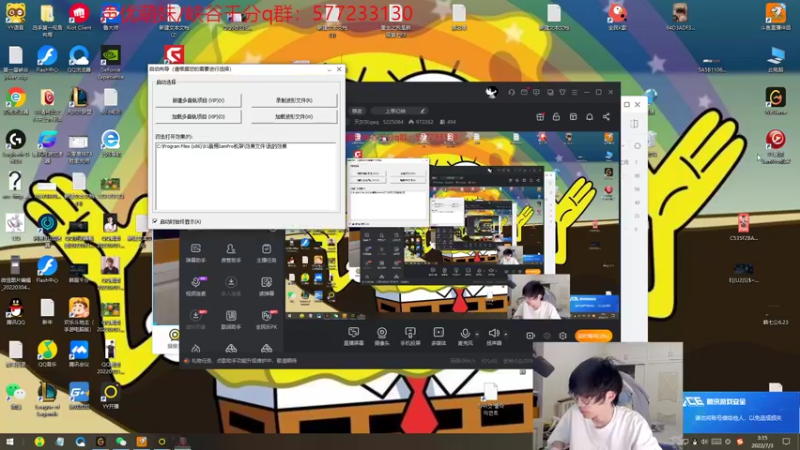Select the recent file path in list

pyautogui.click(x=221, y=146)
